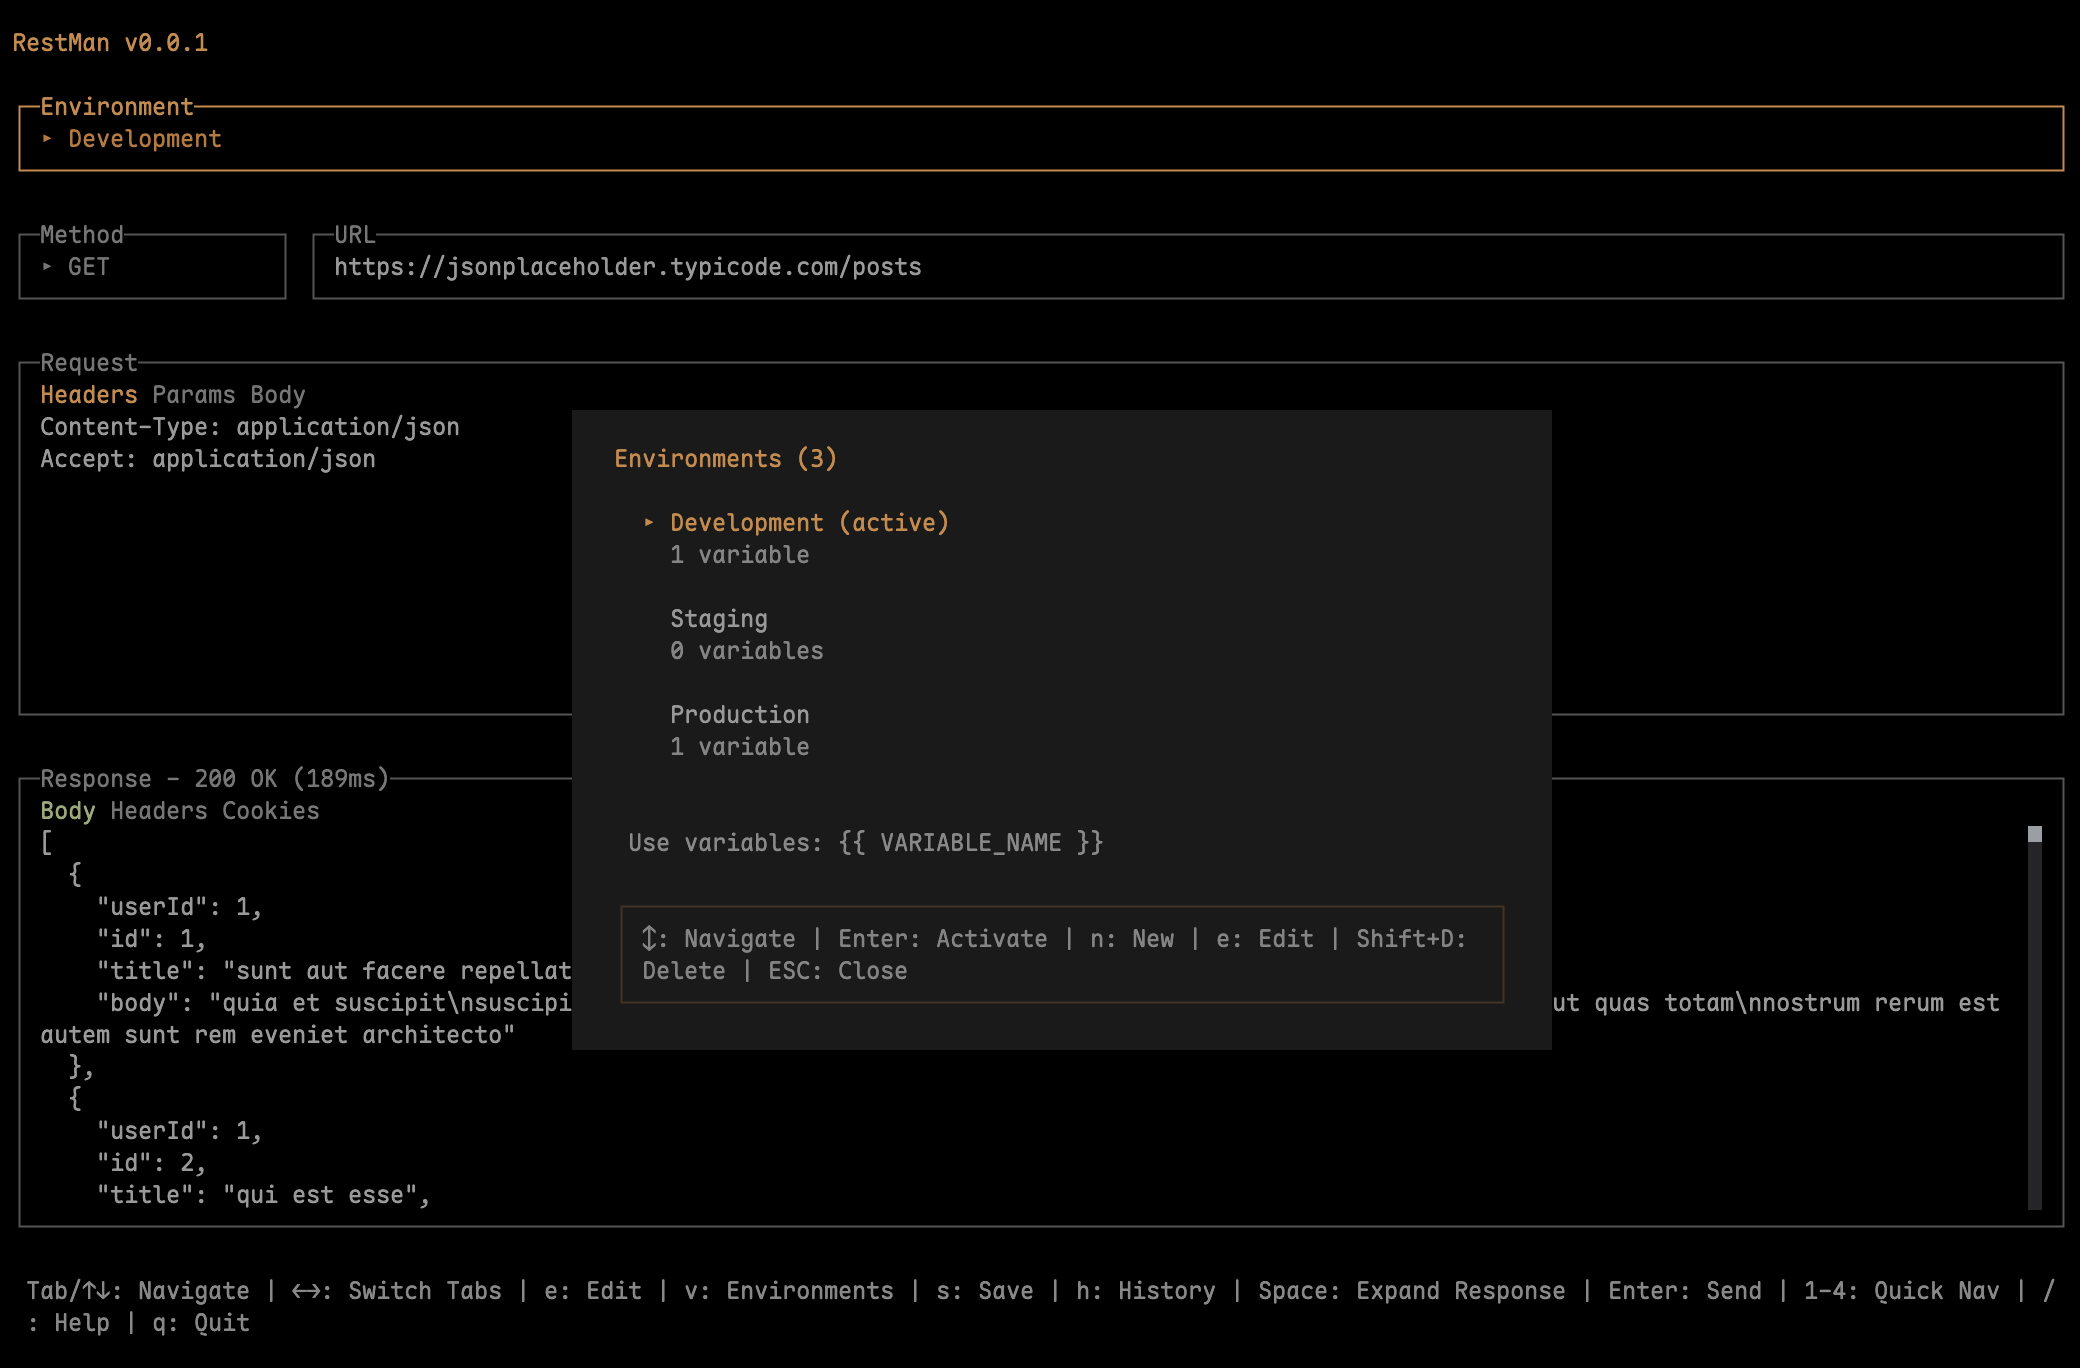The image size is (2080, 1368).
Task: Click the up-down Navigate arrows in popup
Action: pos(650,938)
